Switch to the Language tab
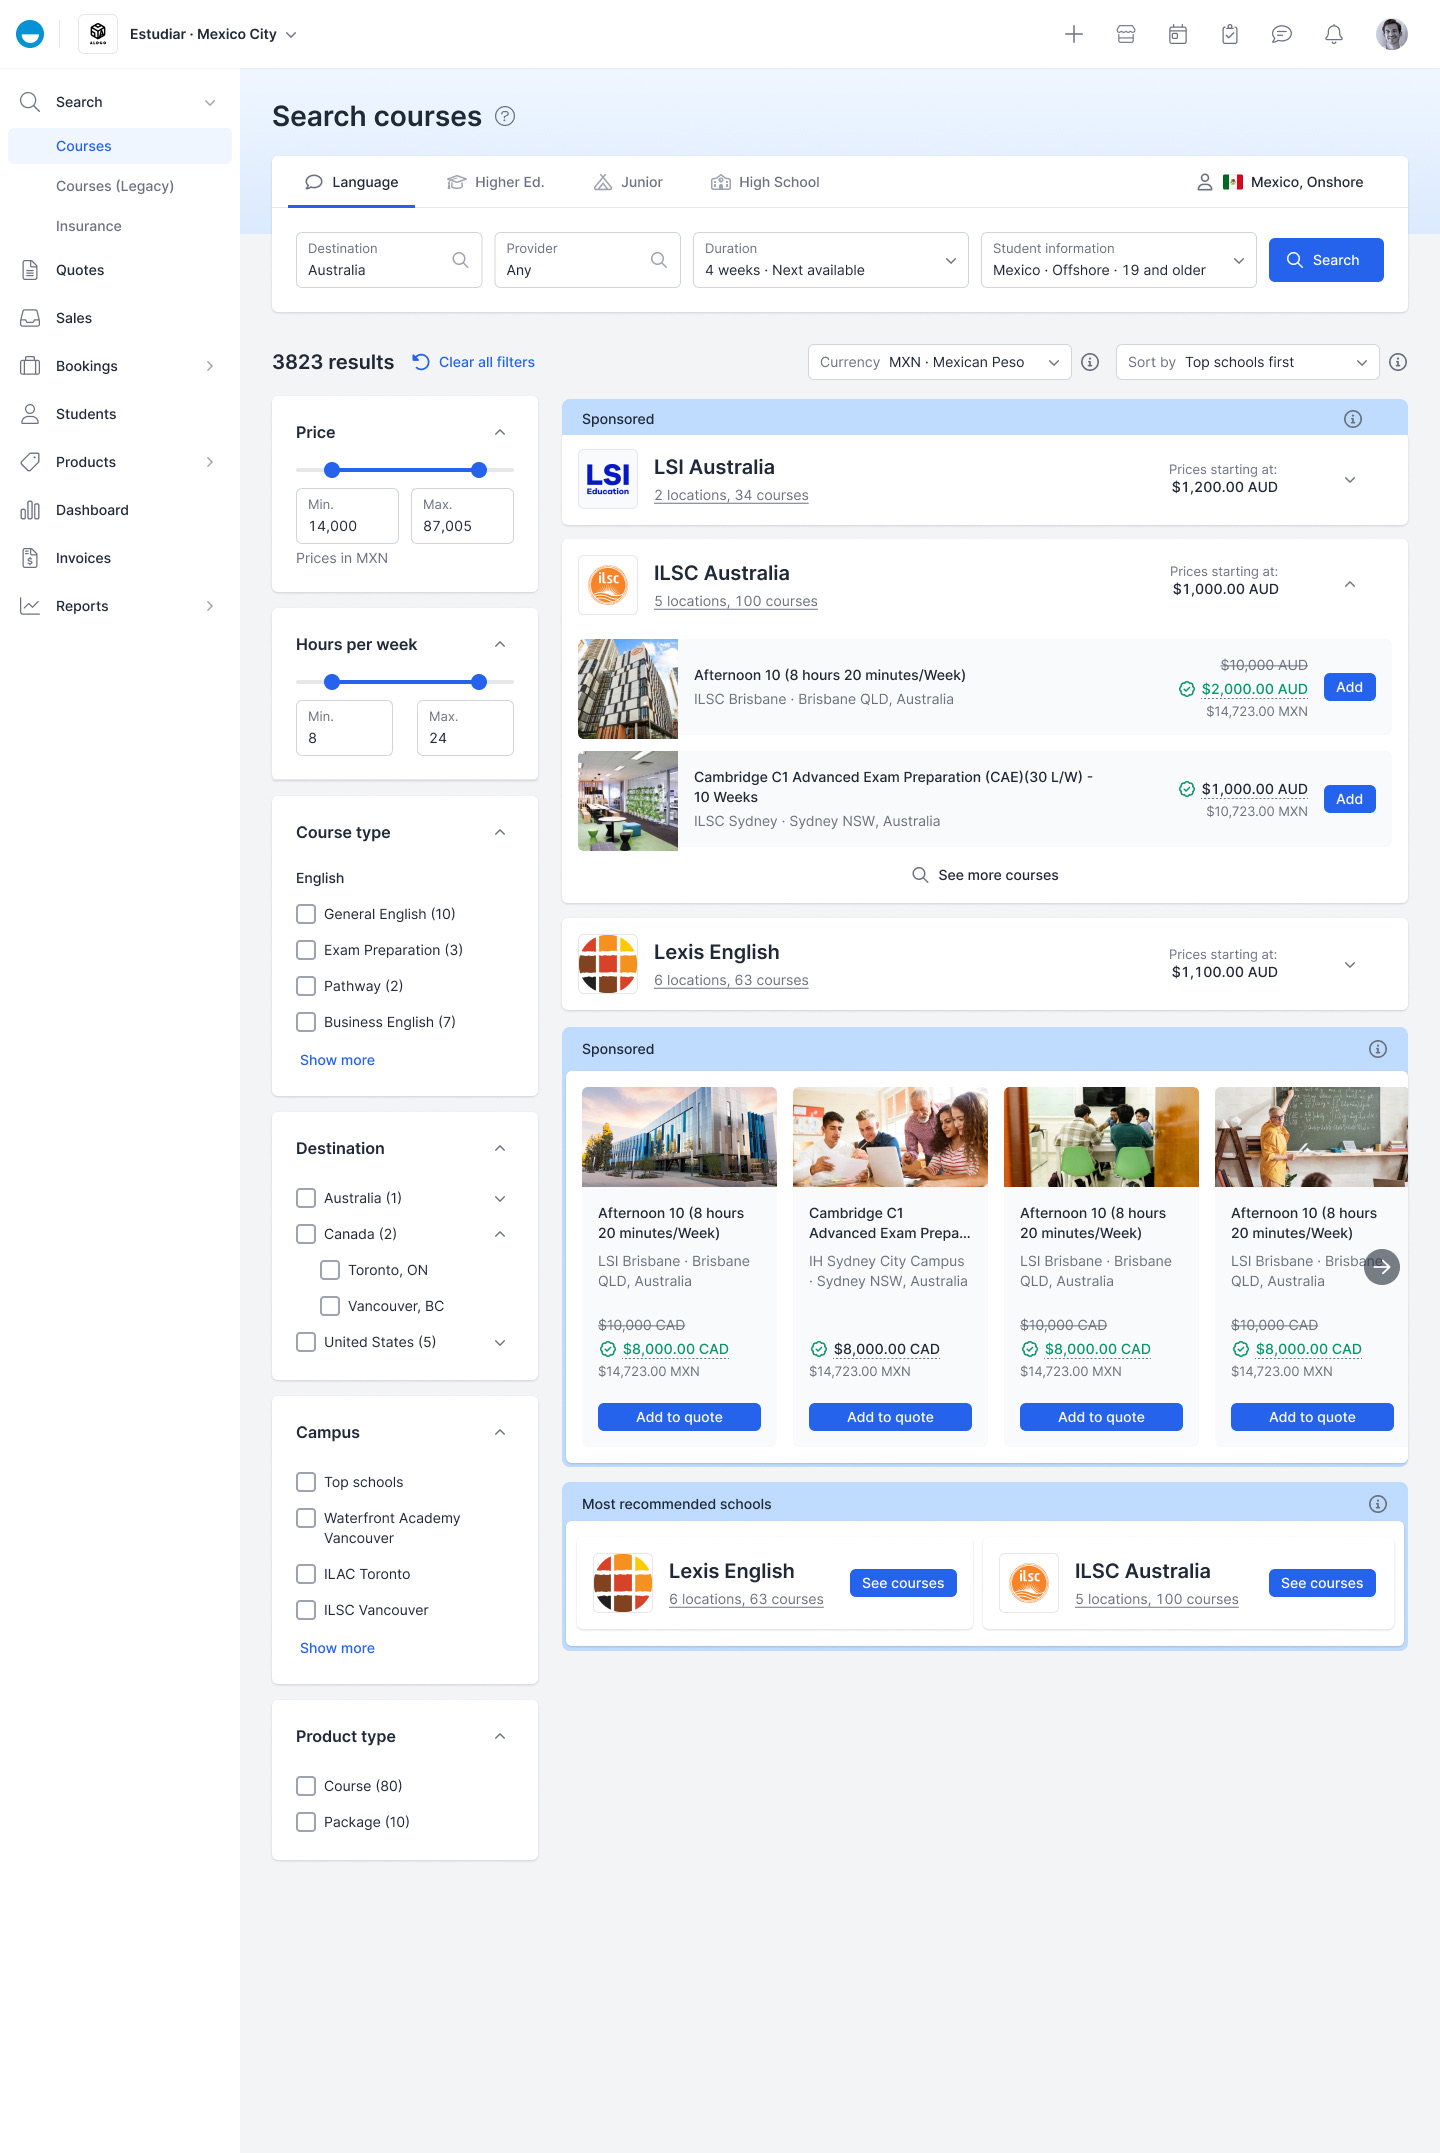The width and height of the screenshot is (1440, 2153). [352, 182]
